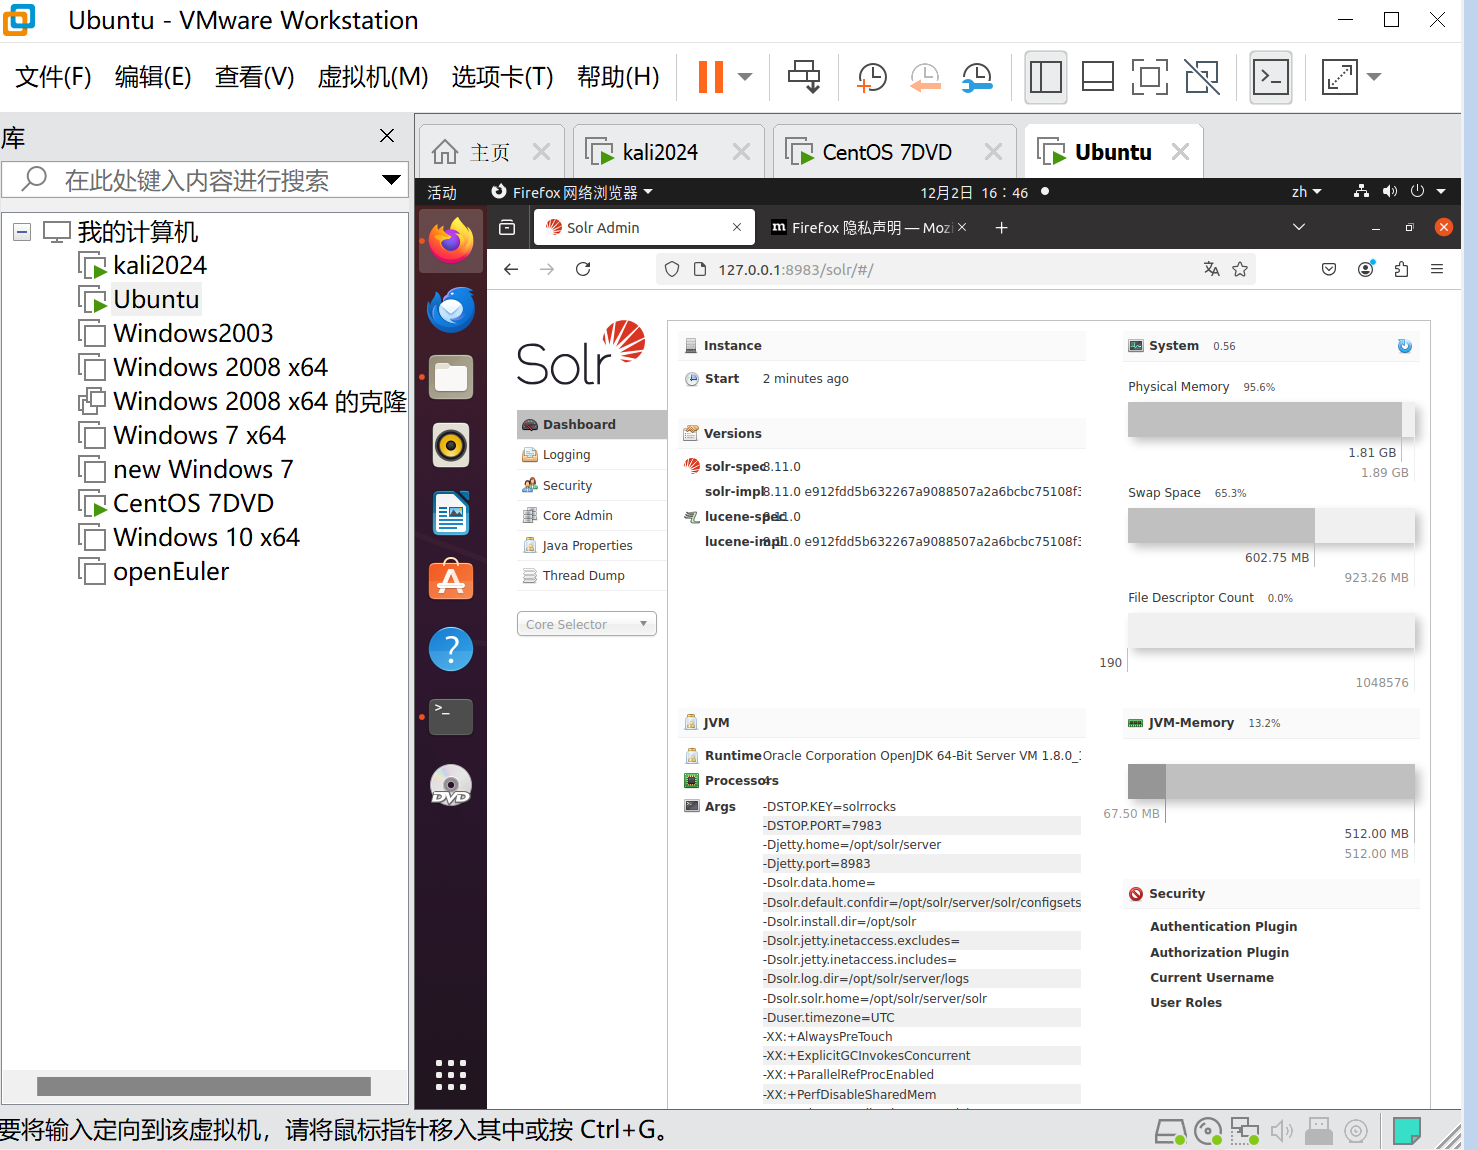Toggle the thumbnail bar view icon
1478x1150 pixels.
1098,77
